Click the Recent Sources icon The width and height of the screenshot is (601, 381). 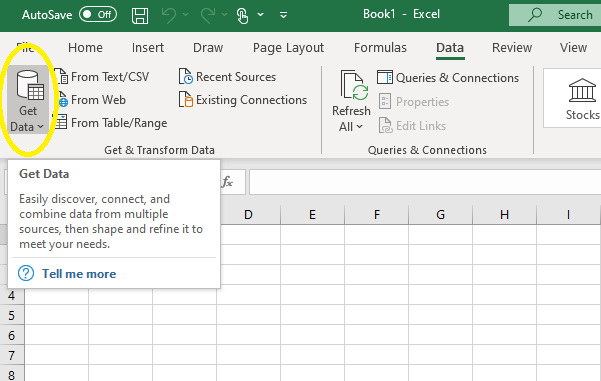[x=186, y=77]
